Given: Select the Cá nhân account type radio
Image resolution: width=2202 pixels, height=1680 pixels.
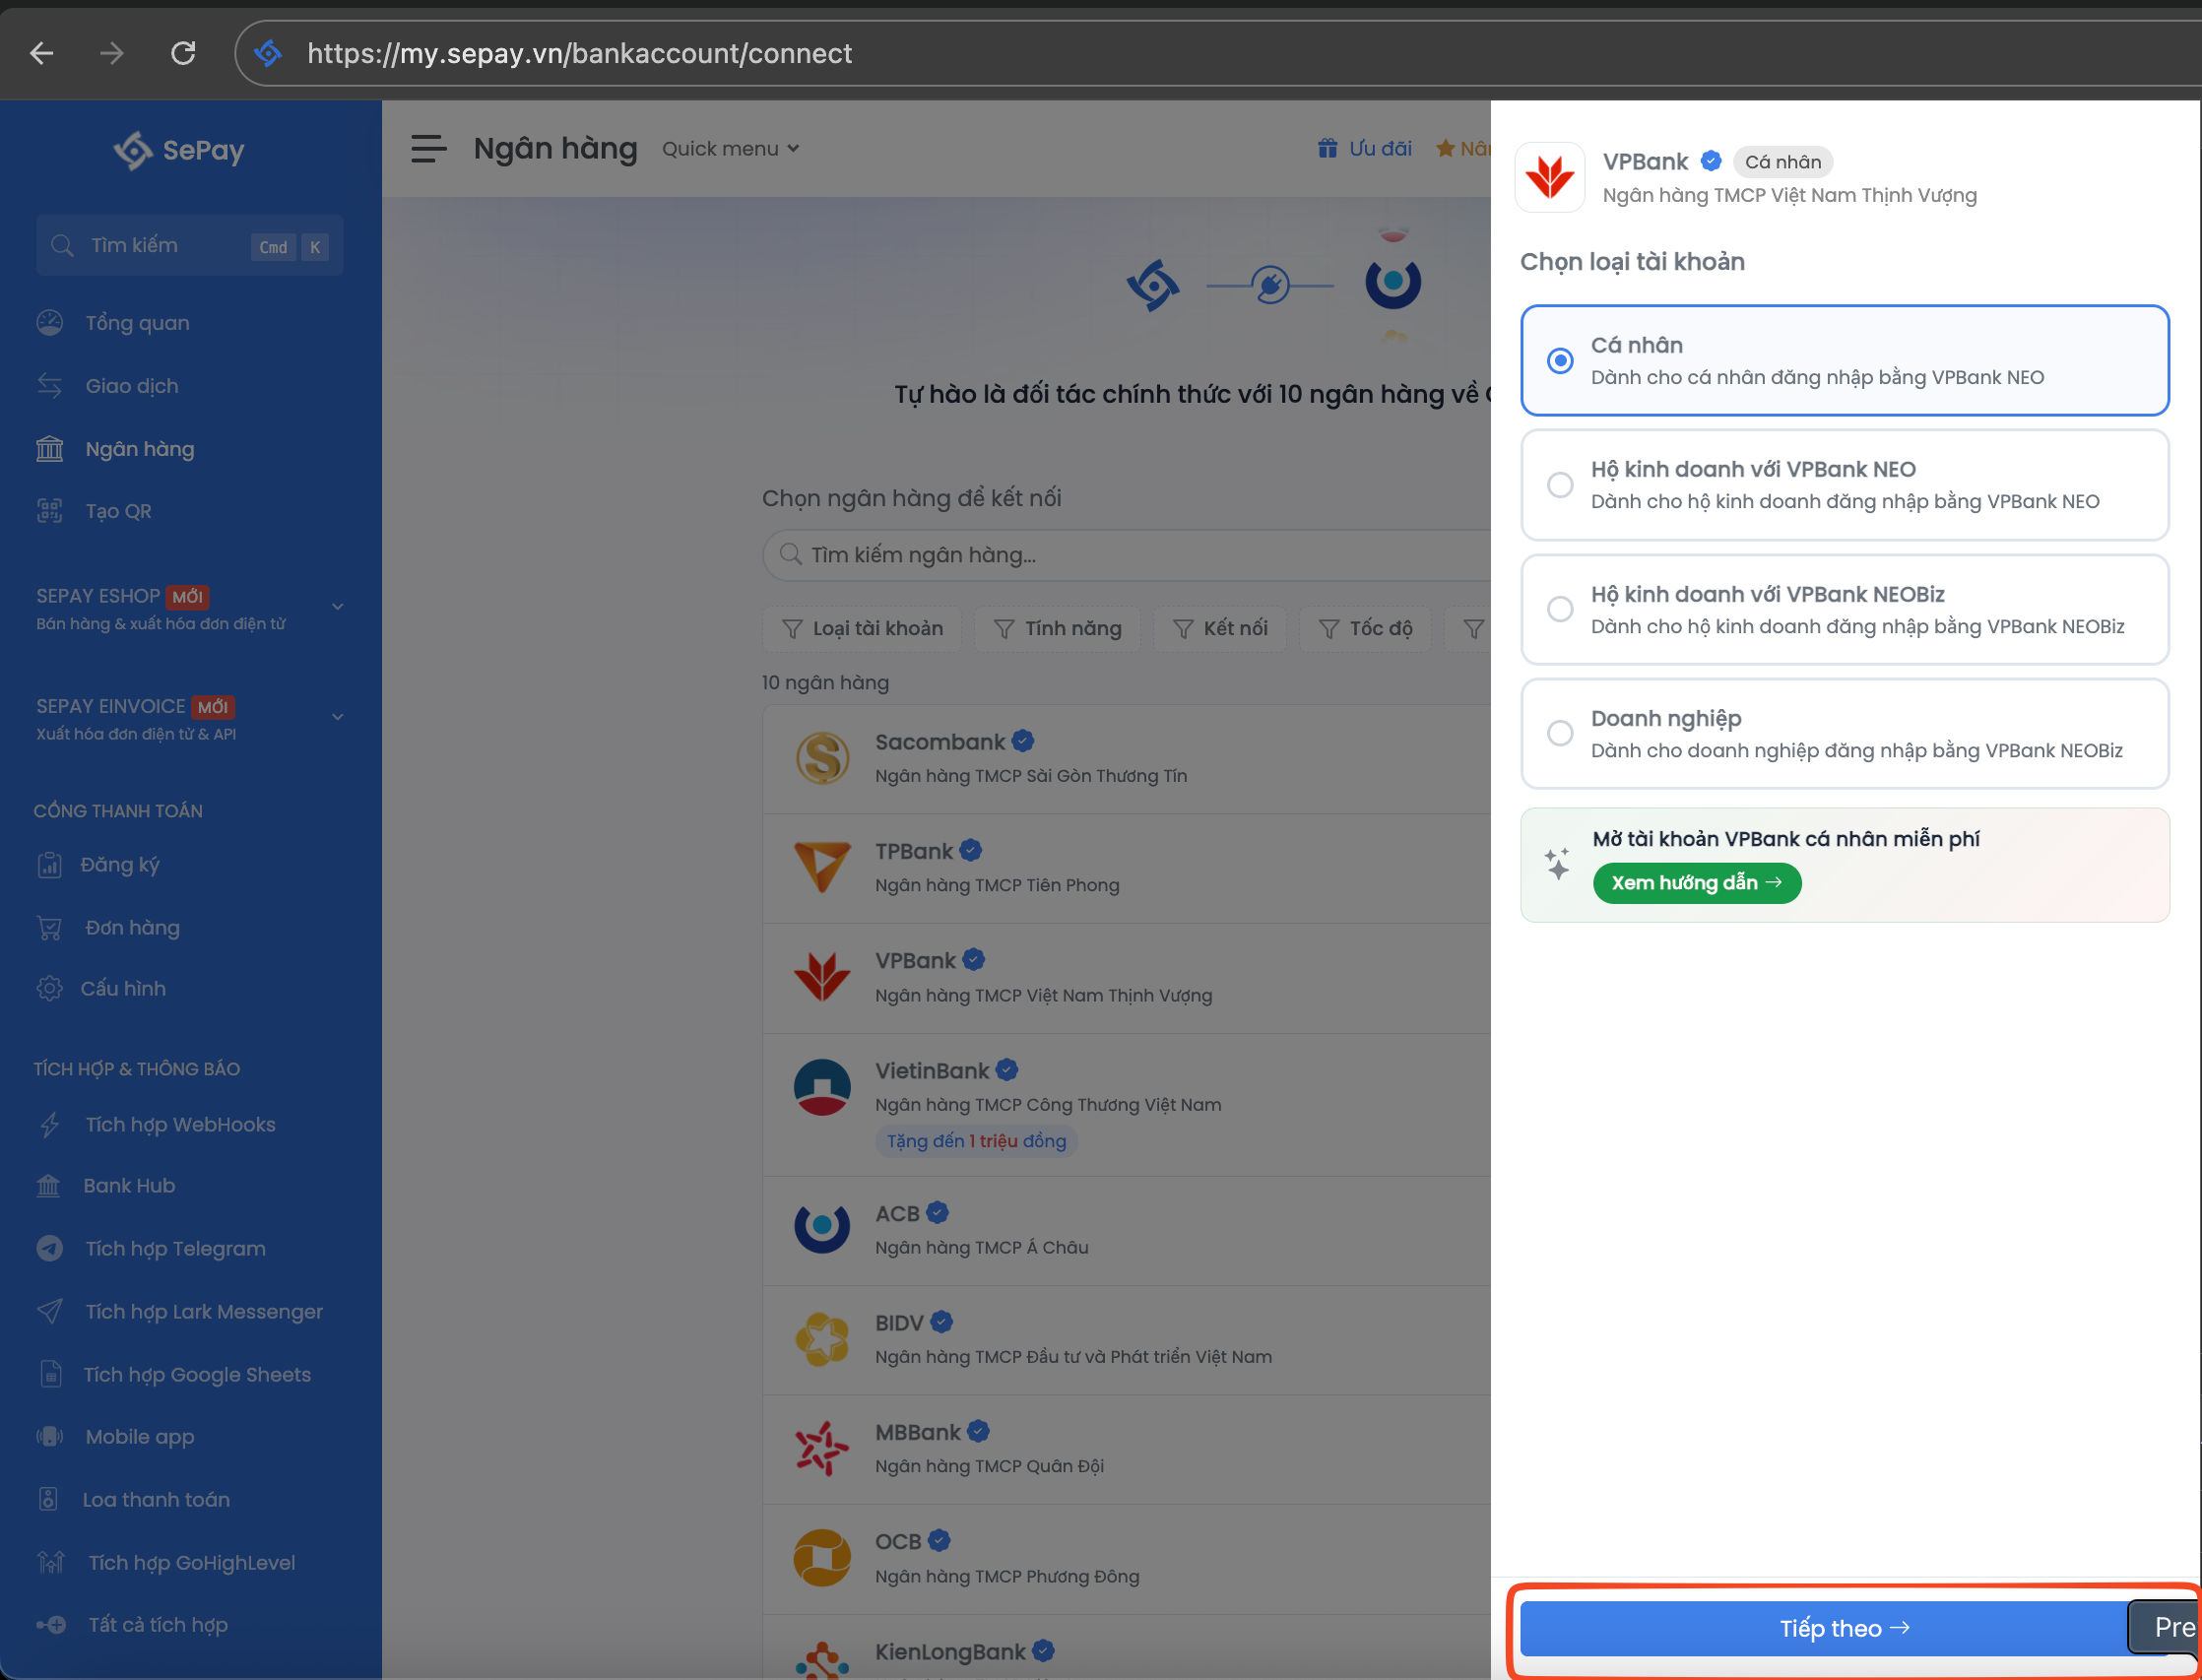Looking at the screenshot, I should pos(1559,360).
